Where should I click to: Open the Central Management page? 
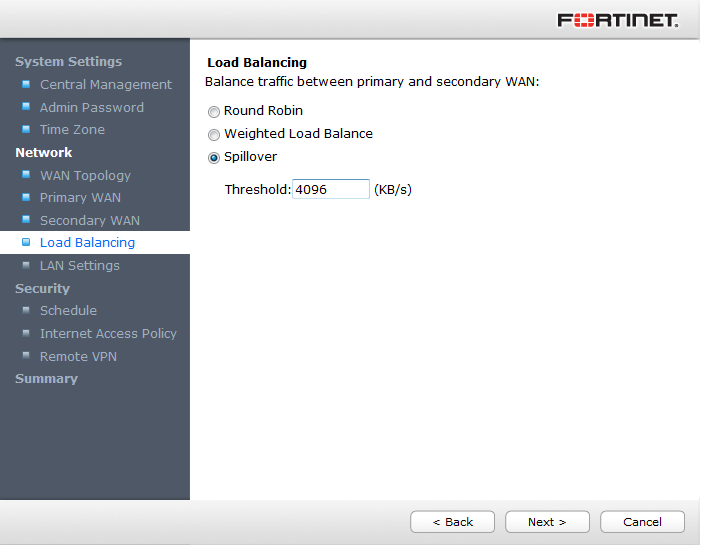click(x=105, y=85)
